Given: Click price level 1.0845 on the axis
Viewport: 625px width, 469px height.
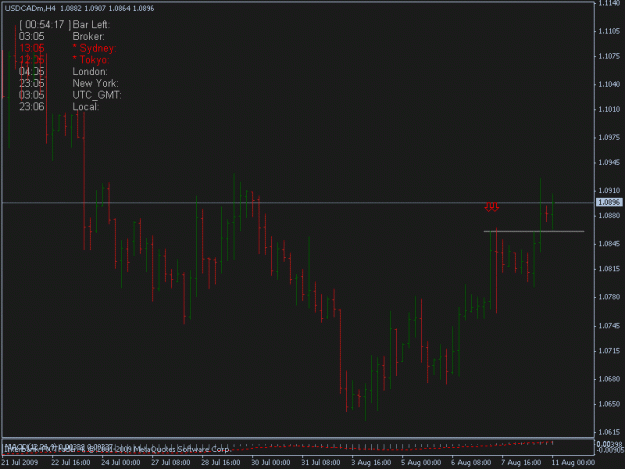Looking at the screenshot, I should [x=609, y=244].
